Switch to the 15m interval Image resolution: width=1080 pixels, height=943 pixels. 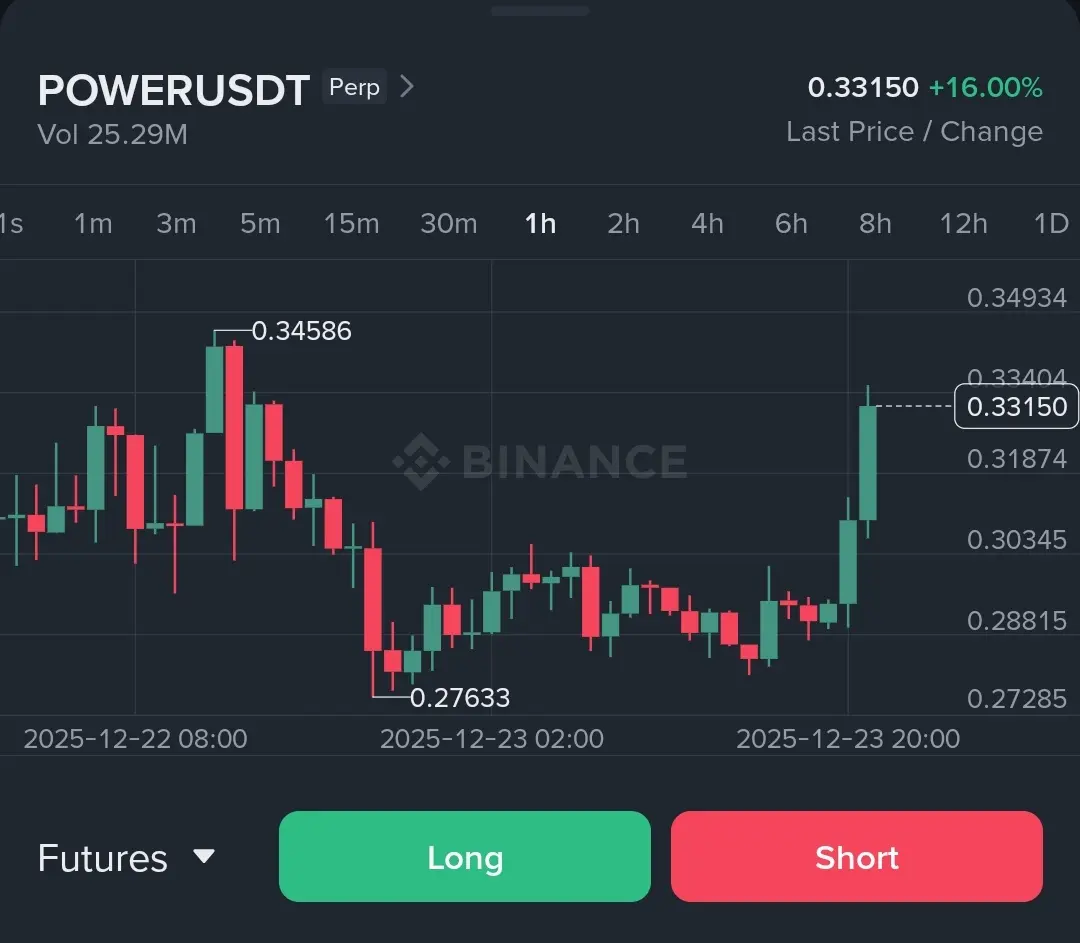(351, 223)
